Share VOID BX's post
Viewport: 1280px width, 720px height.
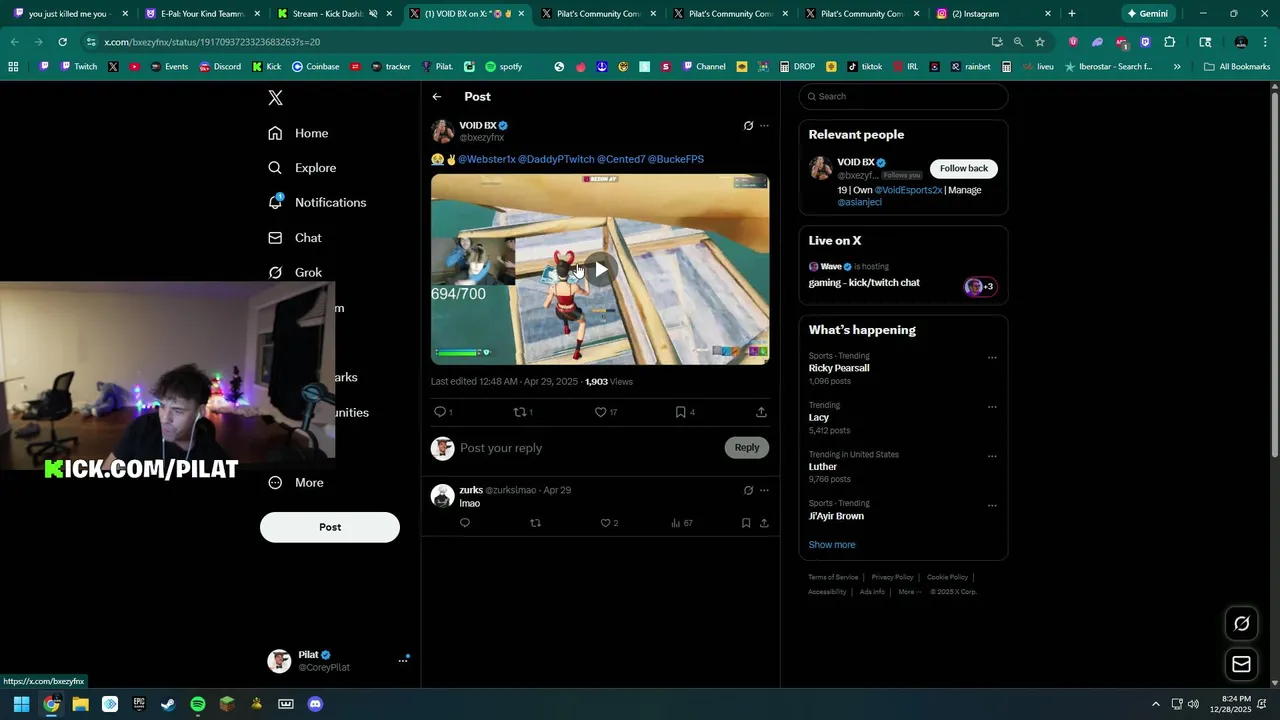tap(761, 412)
